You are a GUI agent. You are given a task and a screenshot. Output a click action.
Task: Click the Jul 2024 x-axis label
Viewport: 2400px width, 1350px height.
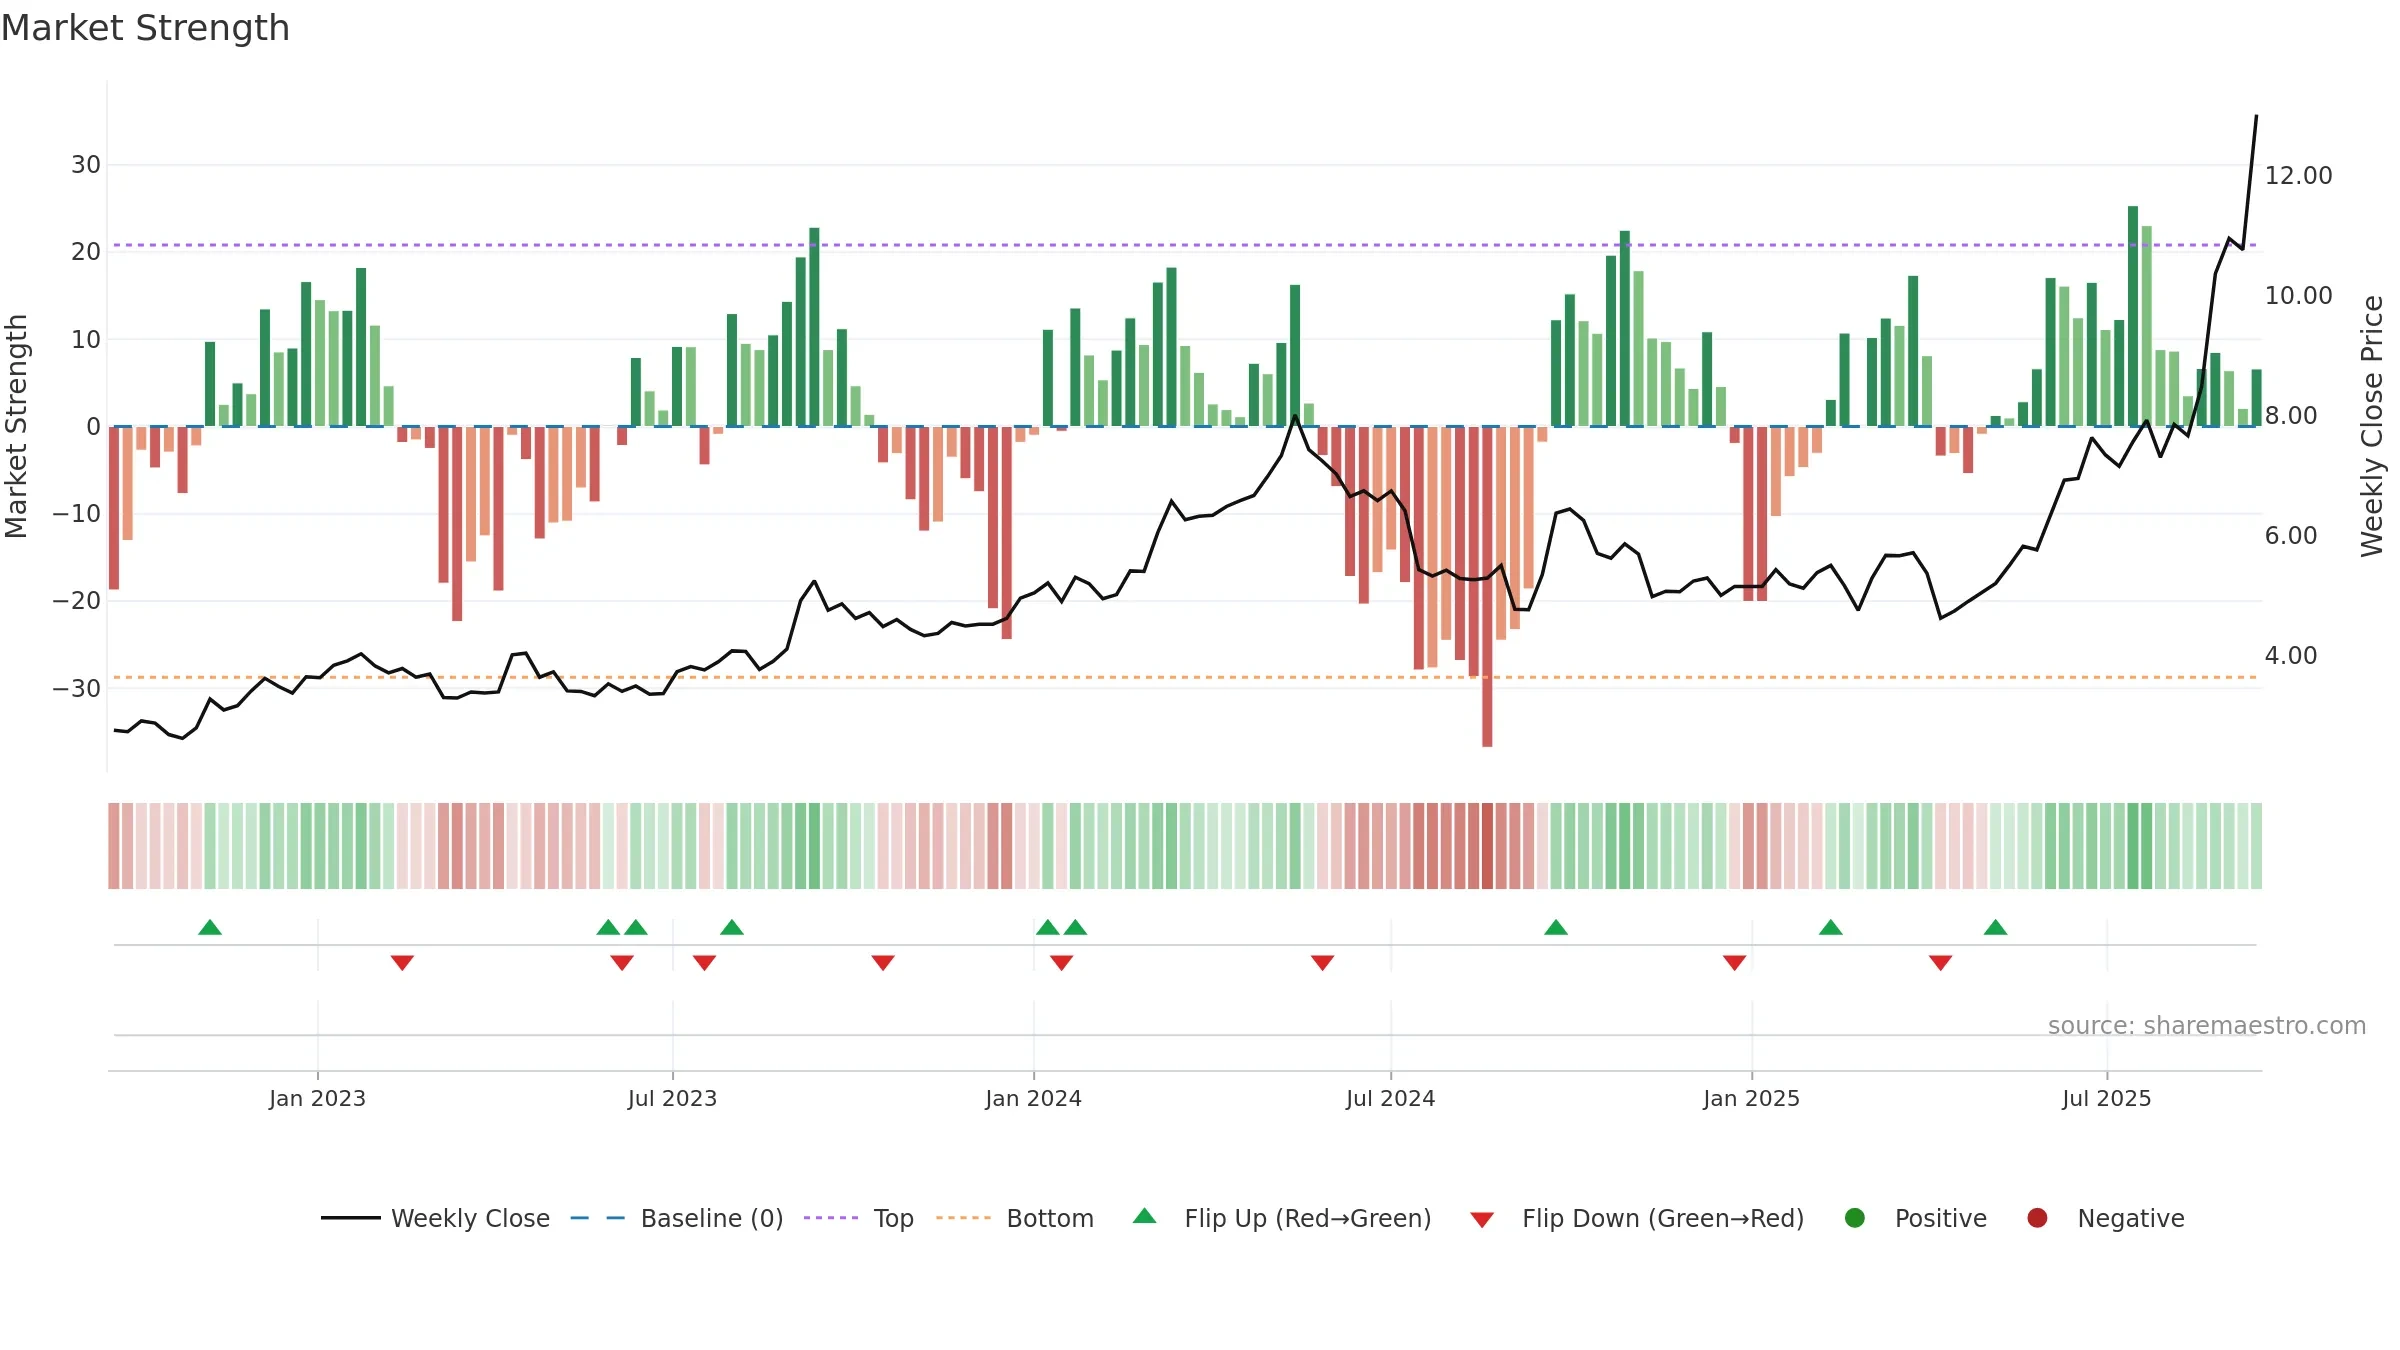click(x=1390, y=1098)
